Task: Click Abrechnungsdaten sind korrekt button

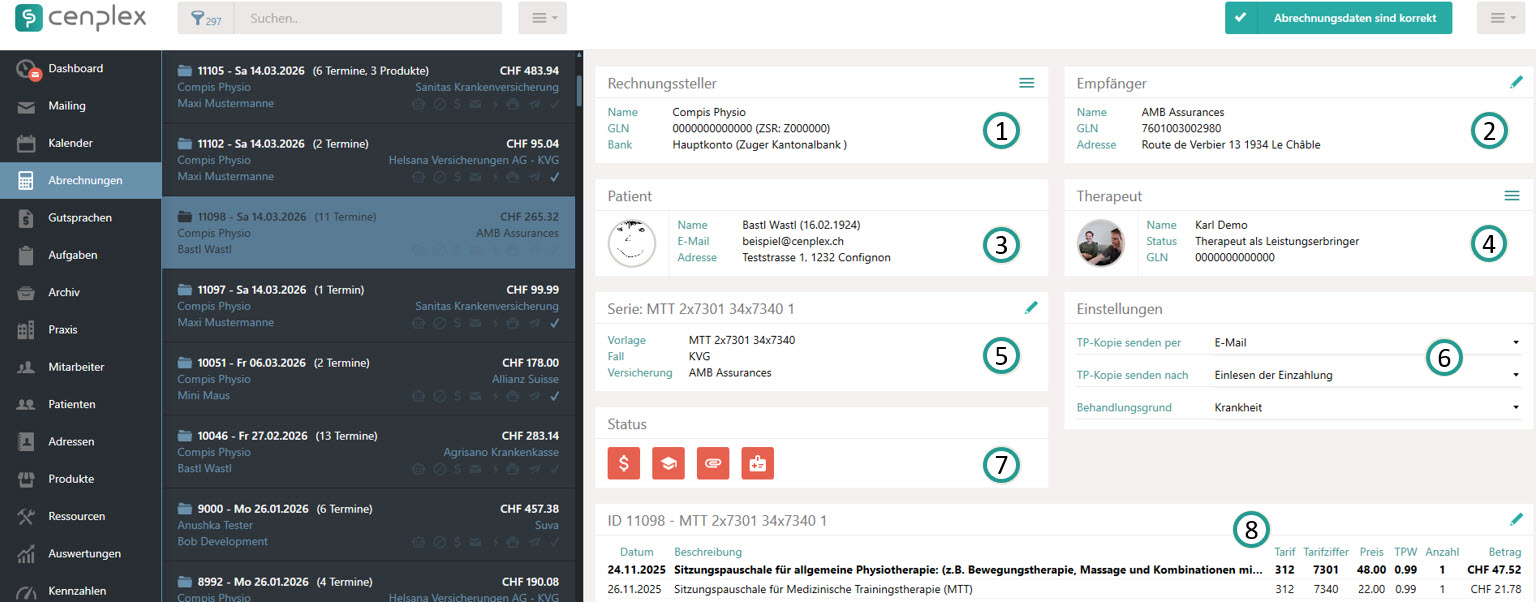Action: click(x=1338, y=18)
